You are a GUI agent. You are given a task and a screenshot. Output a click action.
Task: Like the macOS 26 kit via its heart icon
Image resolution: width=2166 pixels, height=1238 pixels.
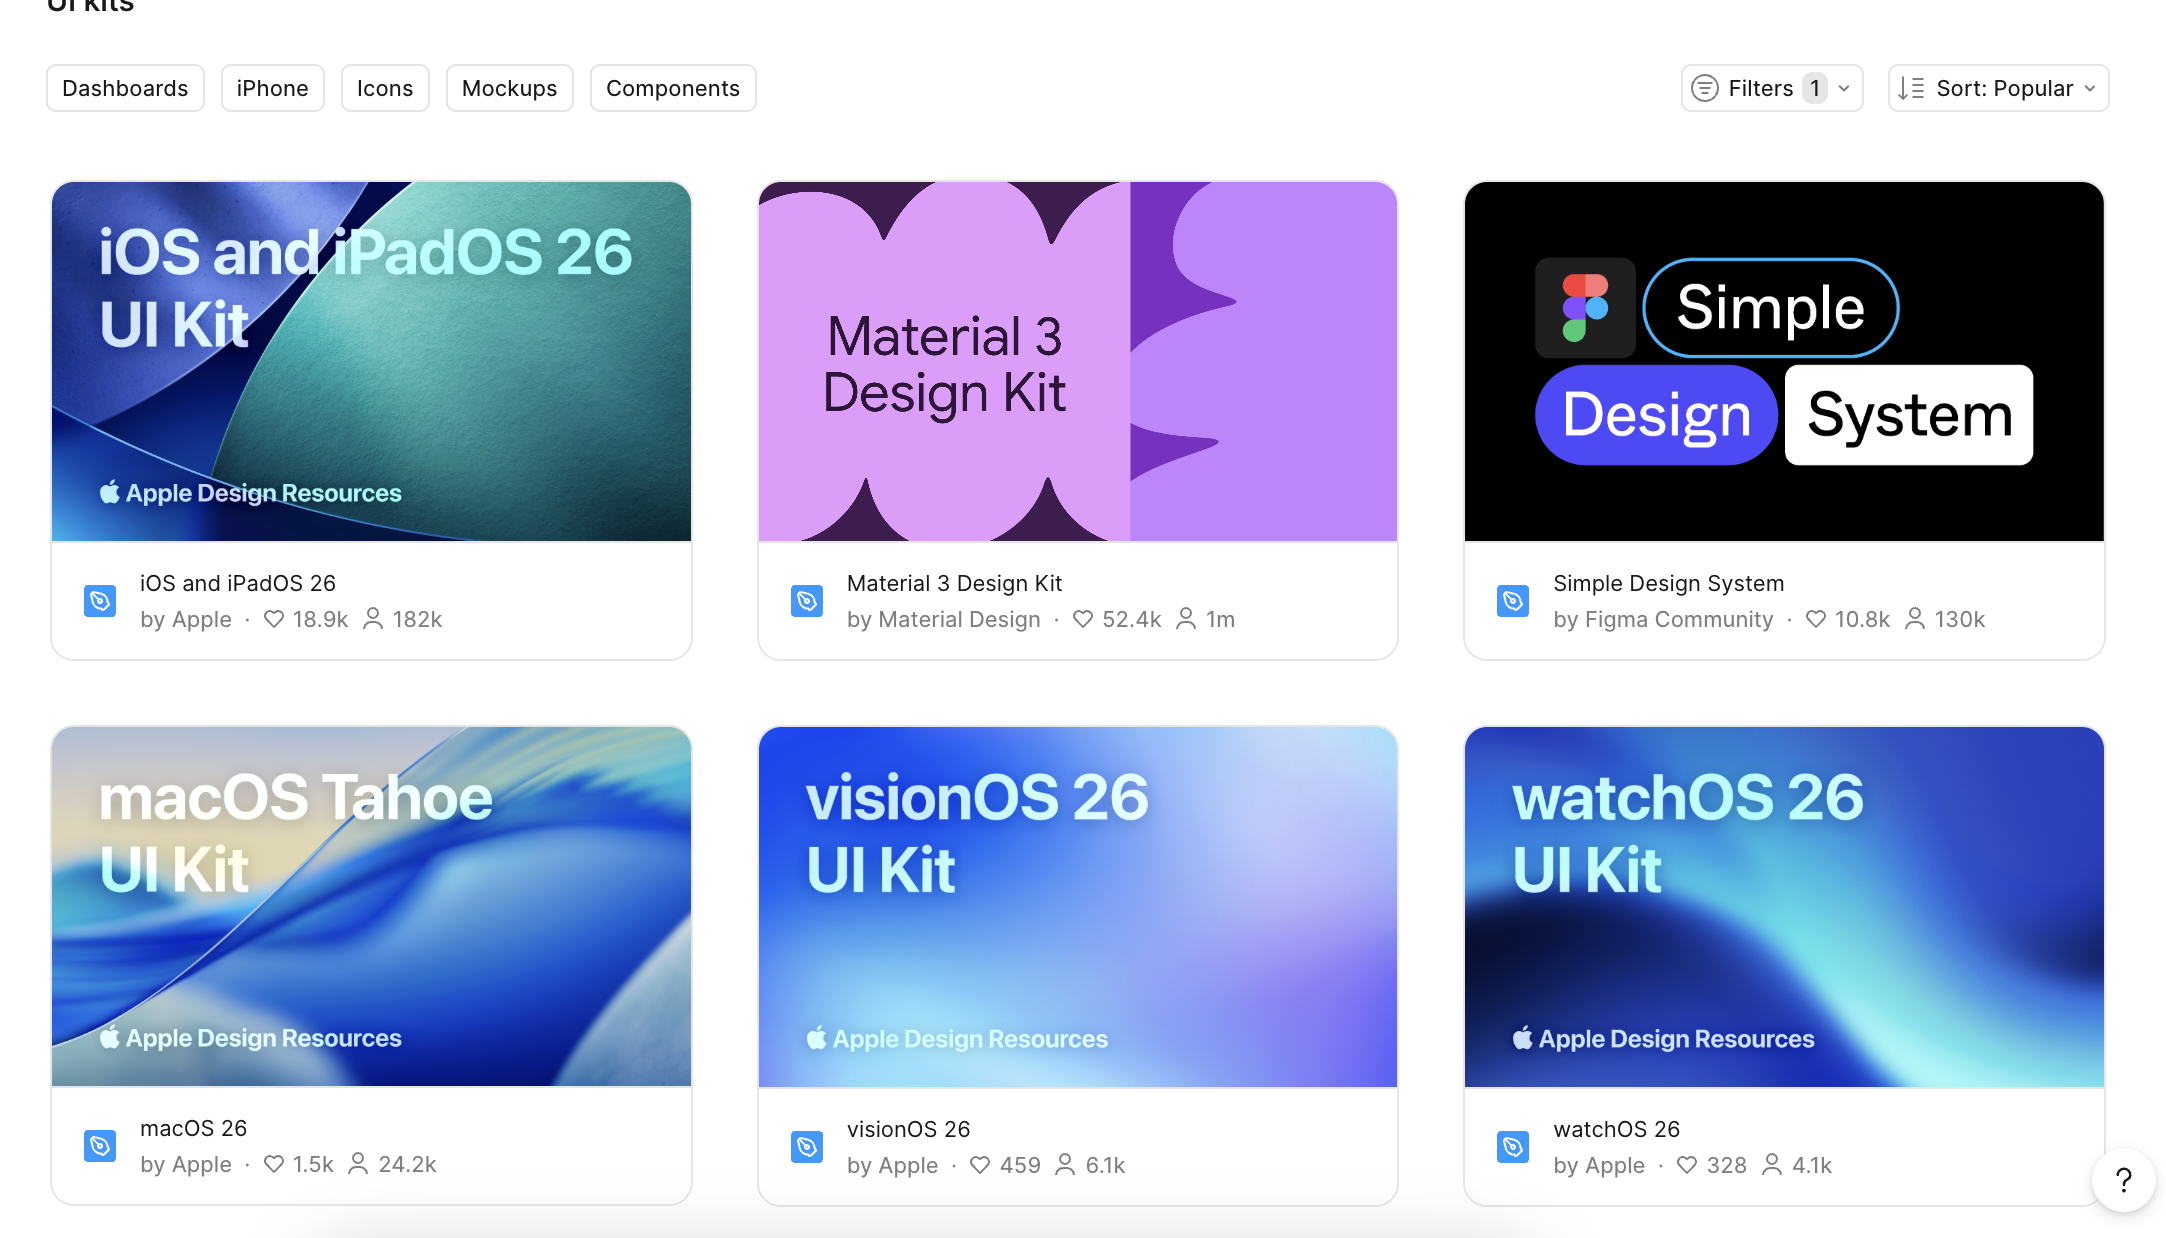(274, 1164)
